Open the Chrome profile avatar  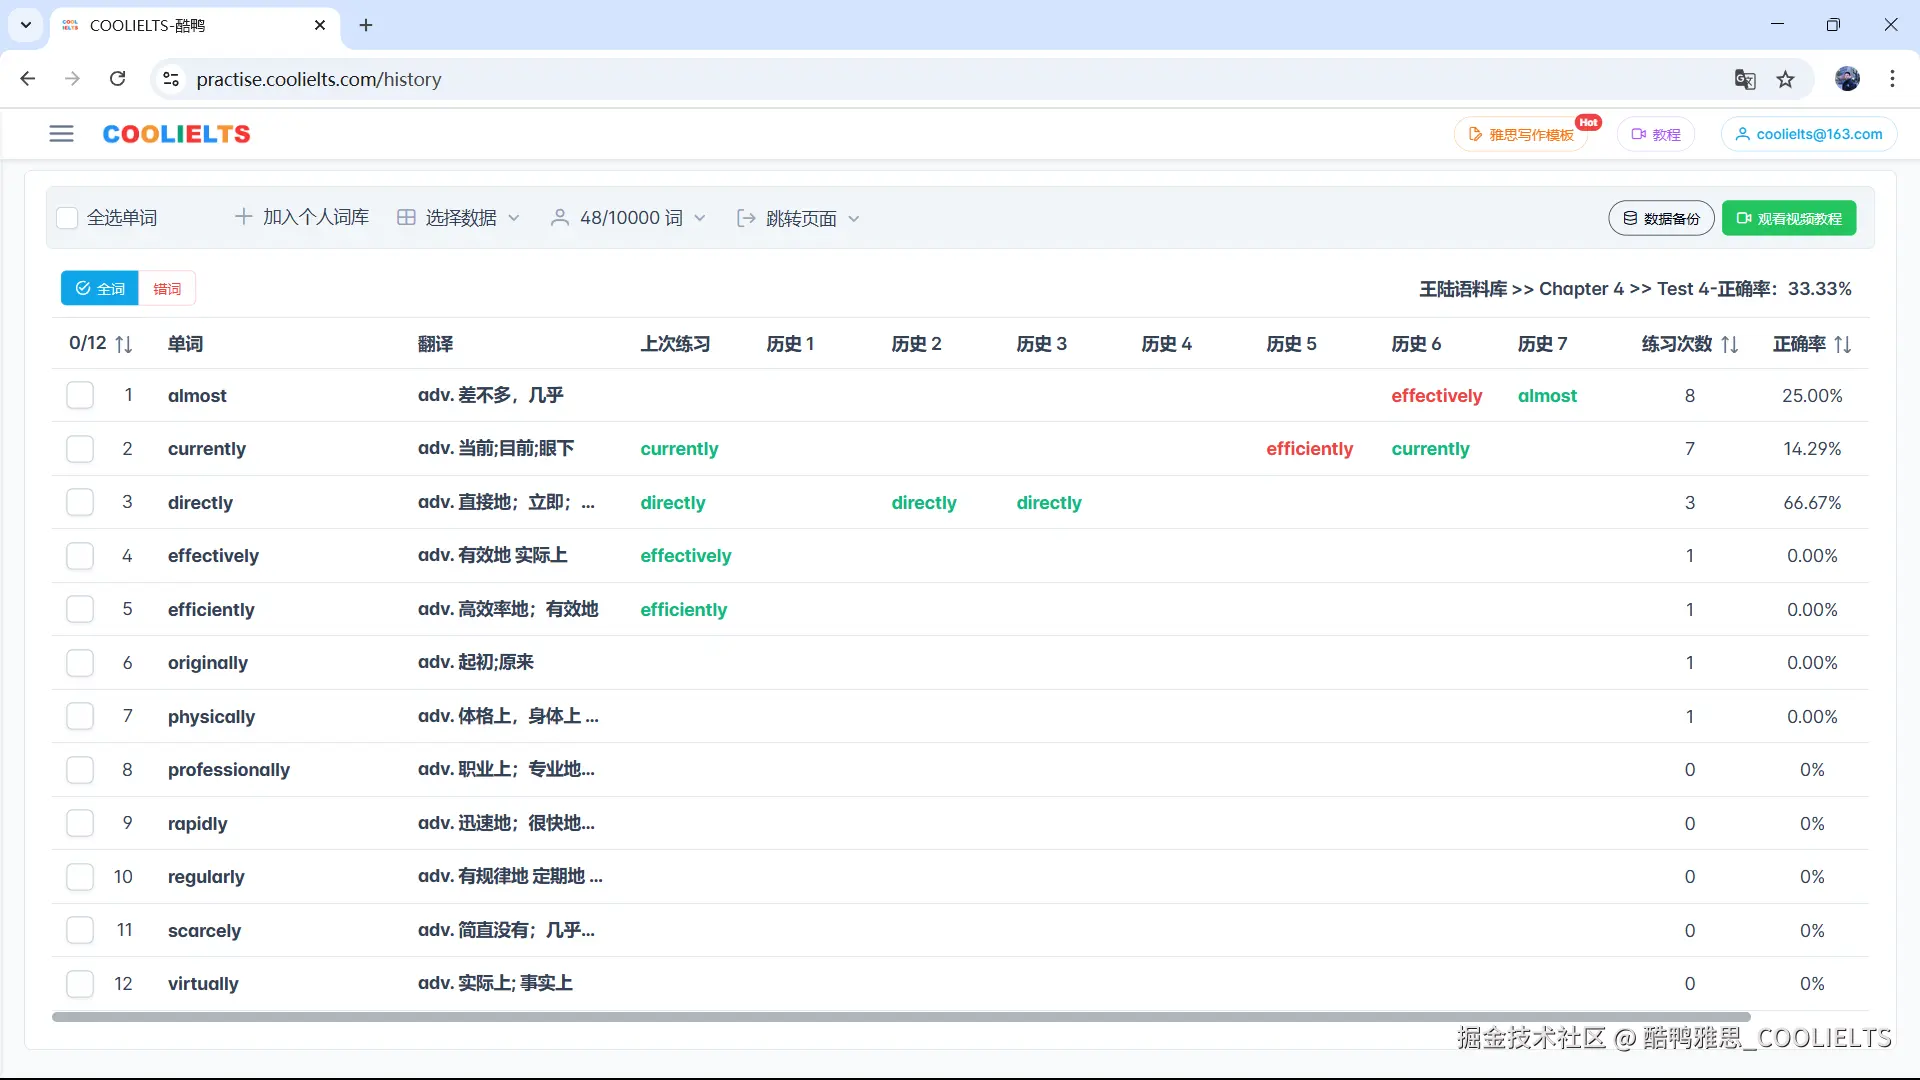click(1848, 79)
